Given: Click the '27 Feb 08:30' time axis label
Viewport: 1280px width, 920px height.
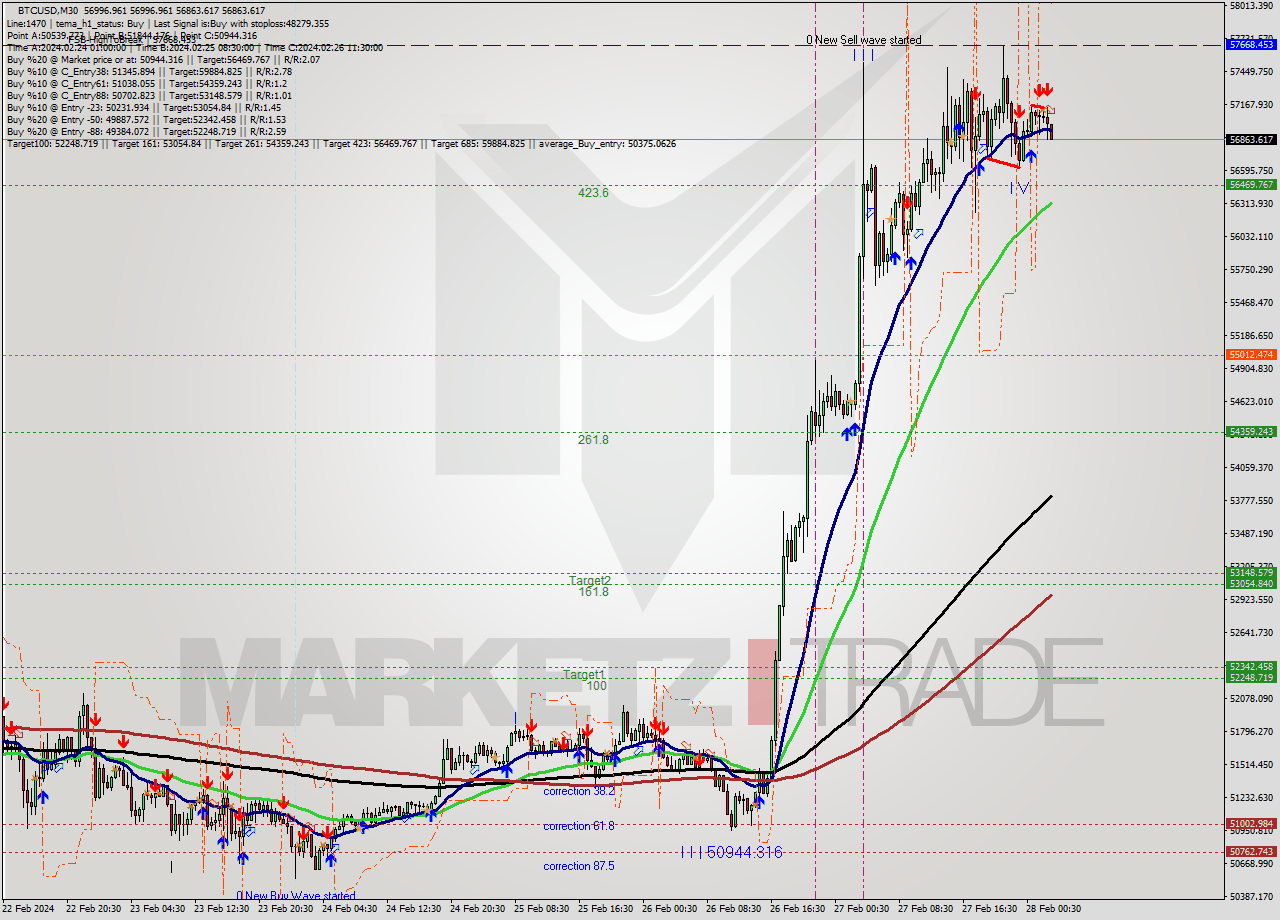Looking at the screenshot, I should pyautogui.click(x=926, y=909).
